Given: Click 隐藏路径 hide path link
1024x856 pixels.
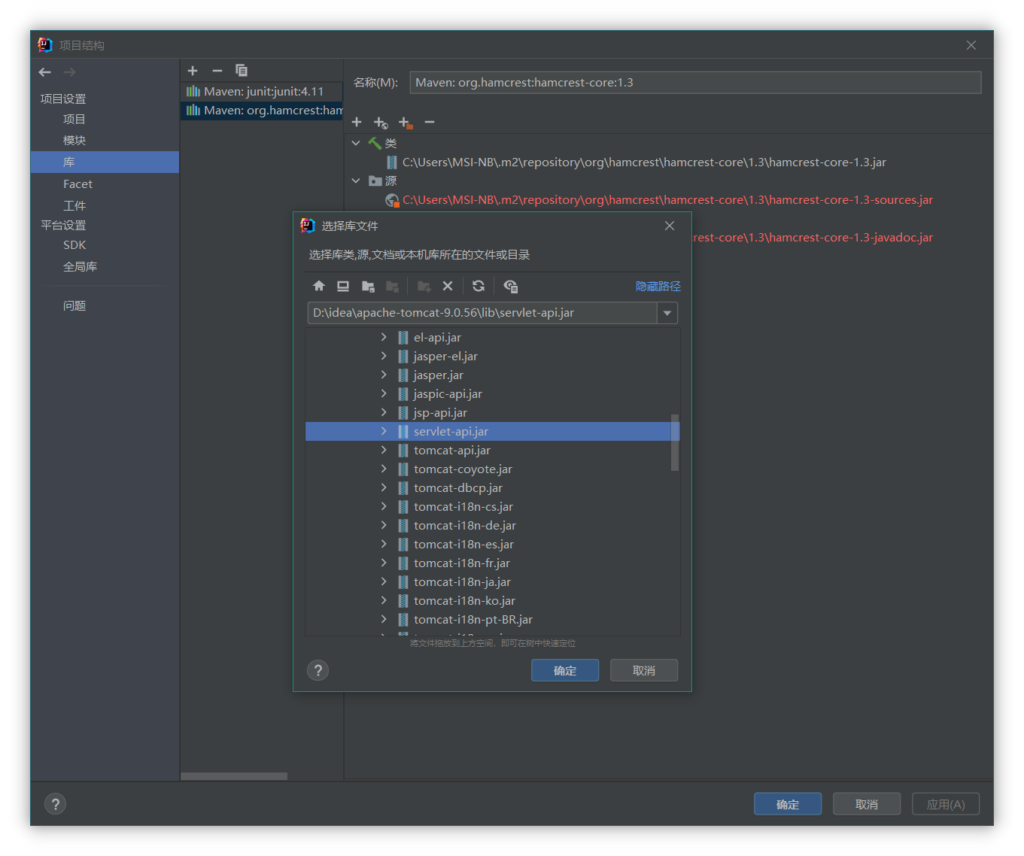Looking at the screenshot, I should [658, 286].
